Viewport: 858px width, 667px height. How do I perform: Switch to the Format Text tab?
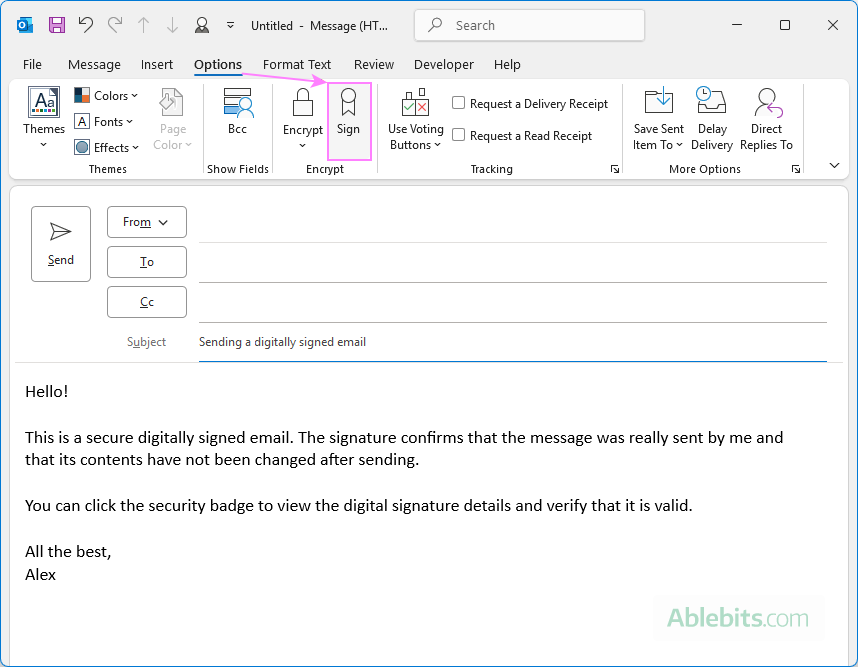(x=297, y=64)
